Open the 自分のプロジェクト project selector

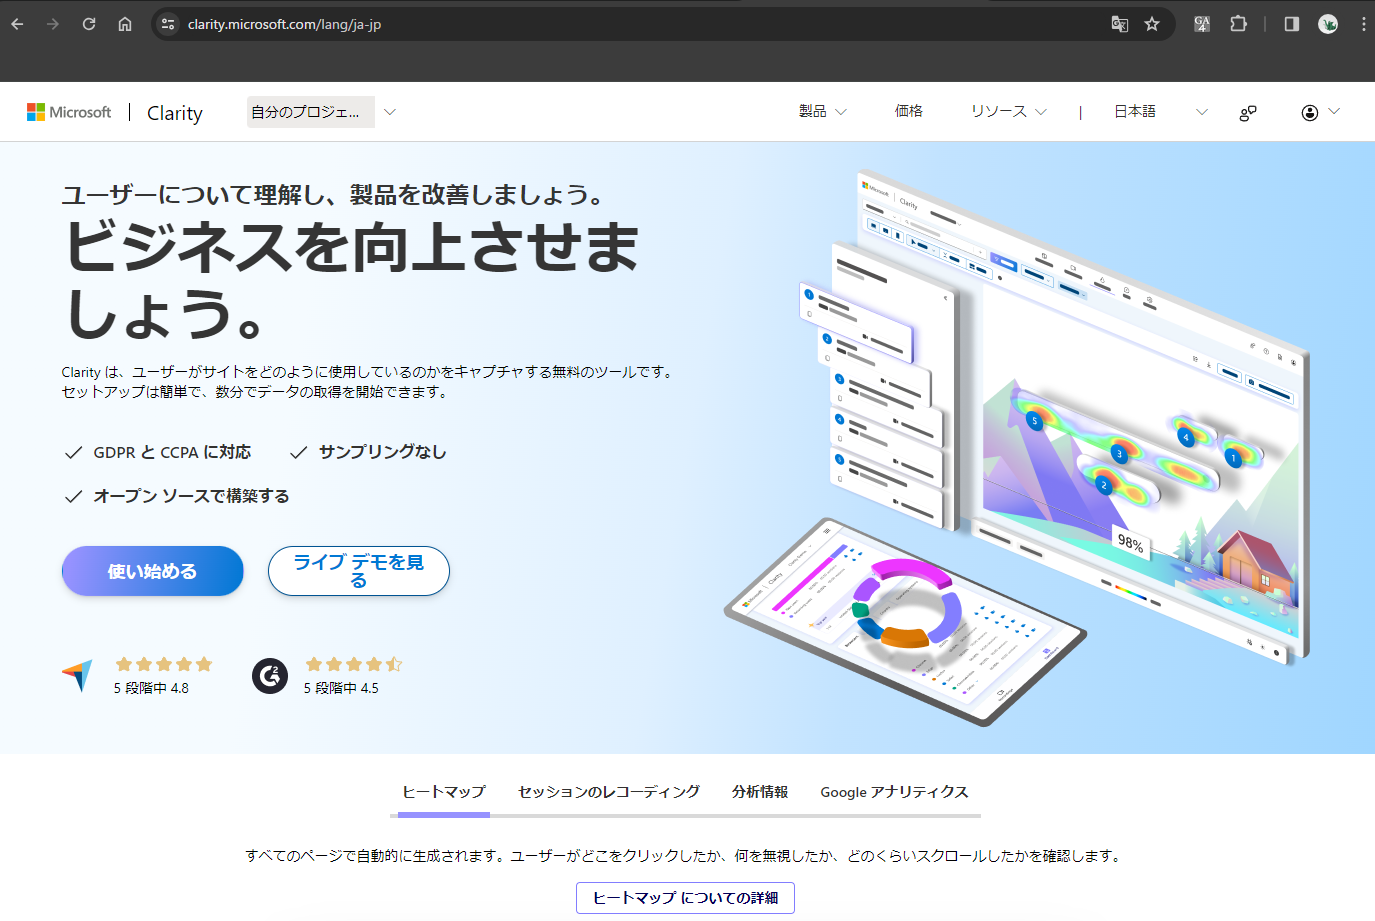point(311,112)
